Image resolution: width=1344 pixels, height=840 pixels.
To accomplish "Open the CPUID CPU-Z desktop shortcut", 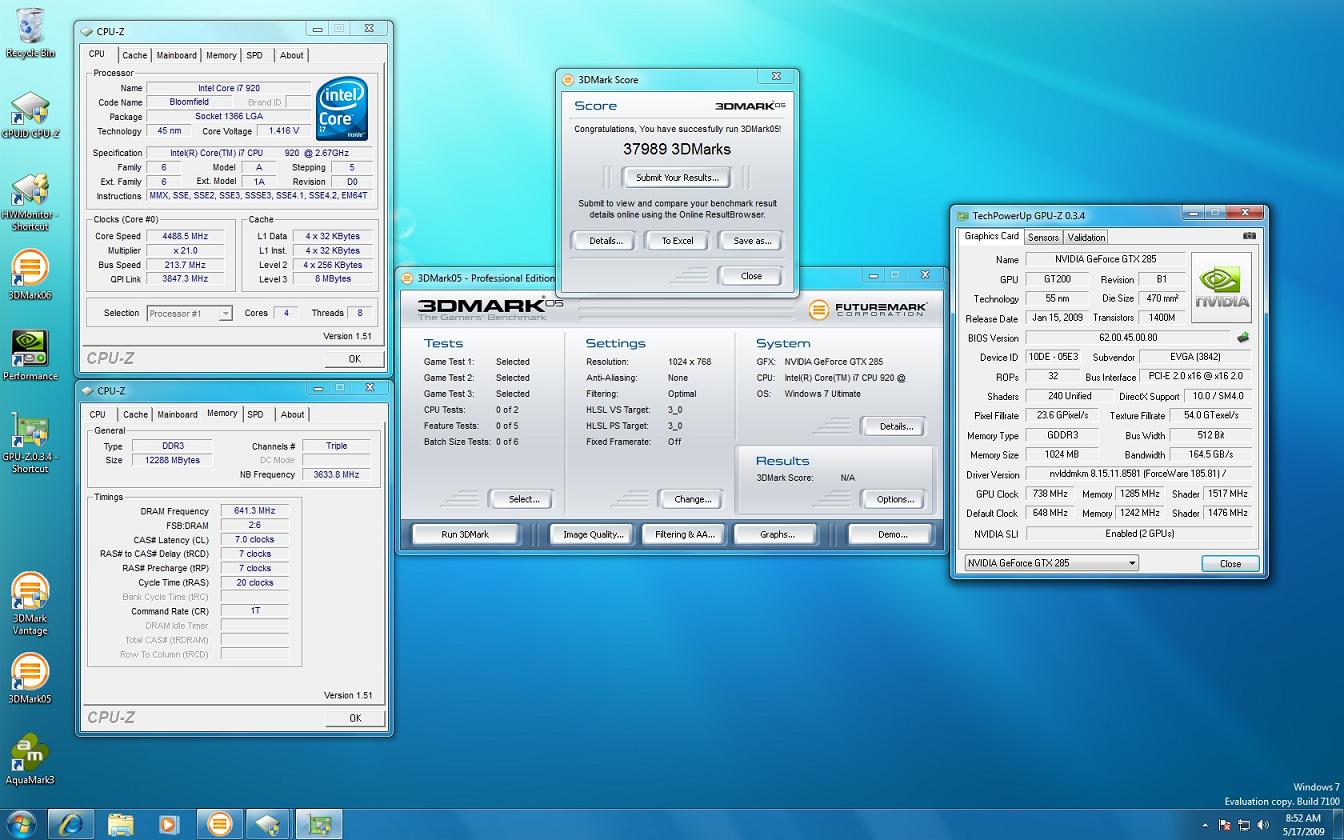I will point(30,115).
